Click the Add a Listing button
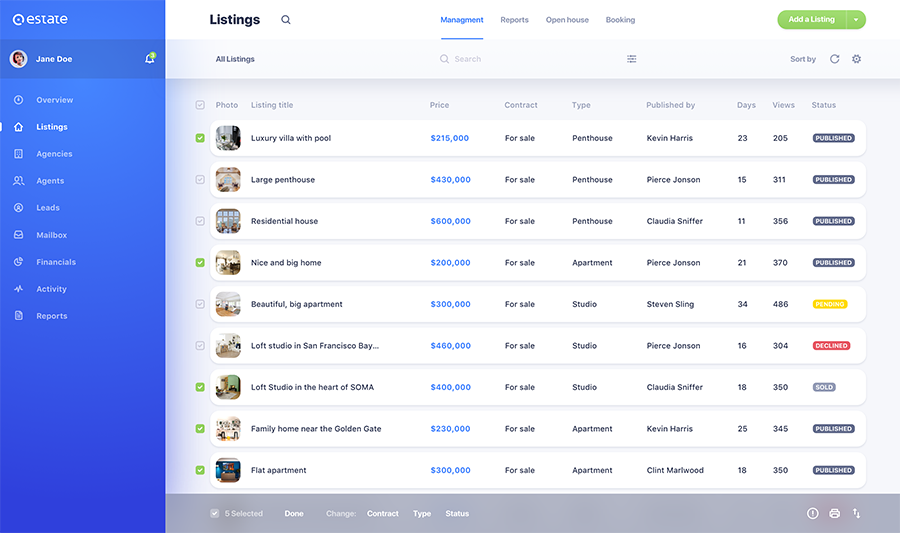Screen dimensions: 900x533 [812, 20]
